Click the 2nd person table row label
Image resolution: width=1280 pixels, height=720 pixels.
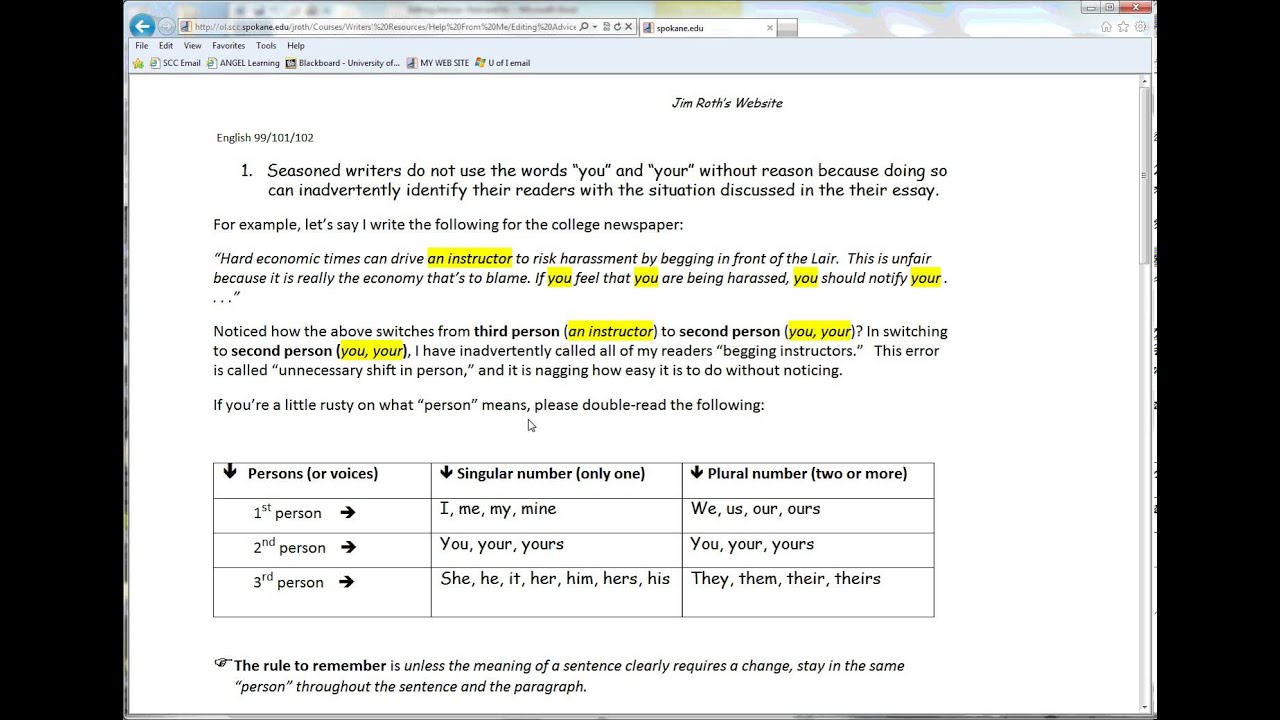click(x=289, y=547)
